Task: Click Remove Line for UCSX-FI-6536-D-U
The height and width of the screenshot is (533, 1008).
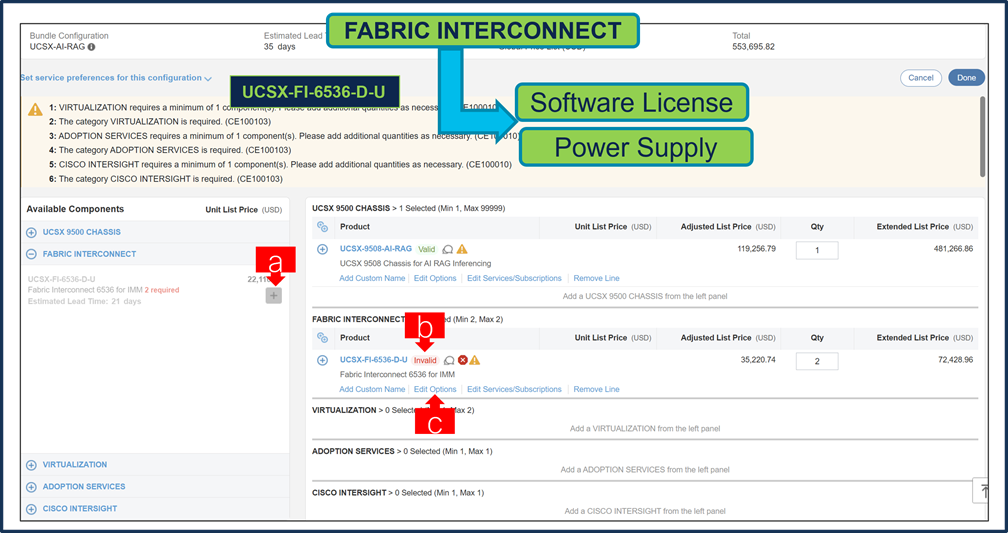Action: [597, 390]
